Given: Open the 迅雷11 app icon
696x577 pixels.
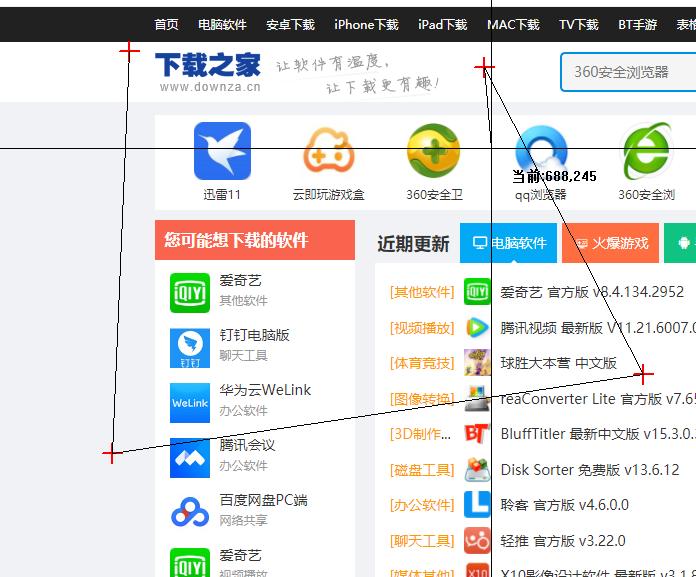Looking at the screenshot, I should 222,151.
